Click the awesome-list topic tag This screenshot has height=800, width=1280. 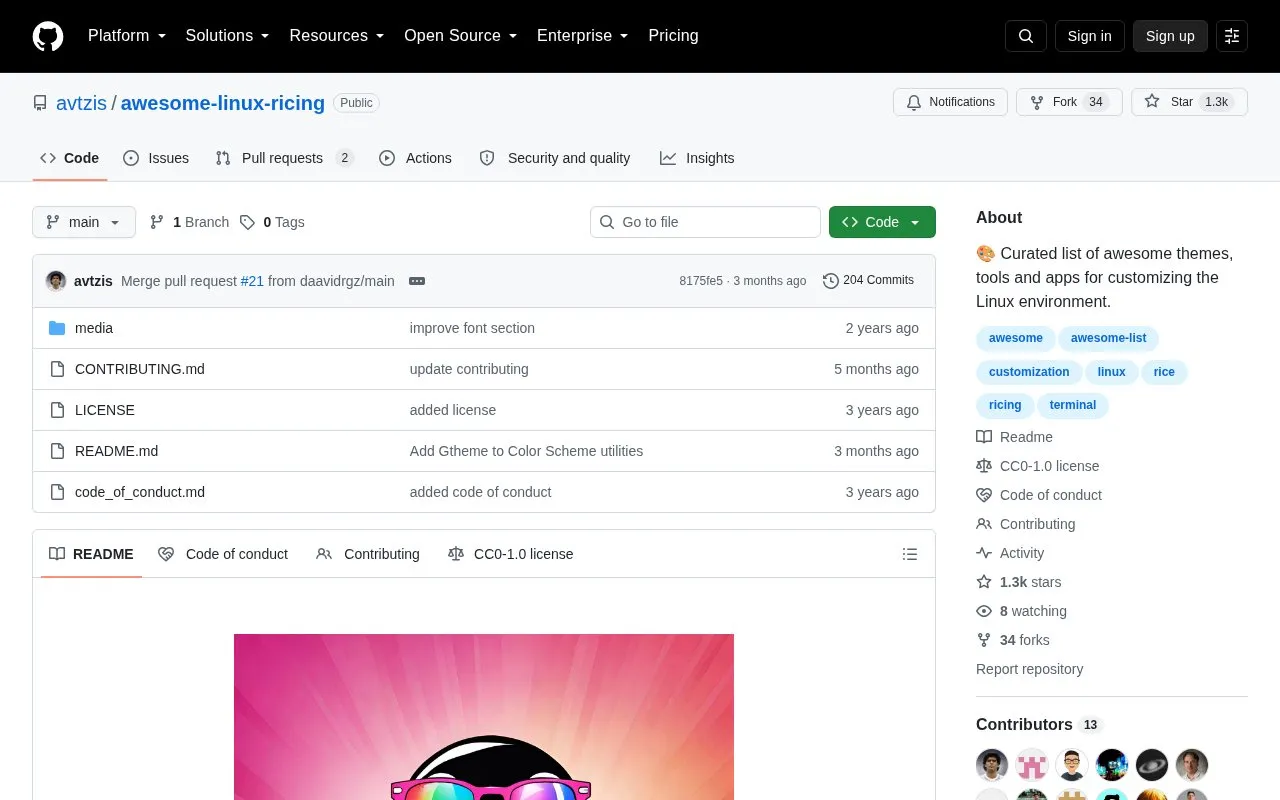click(1109, 338)
